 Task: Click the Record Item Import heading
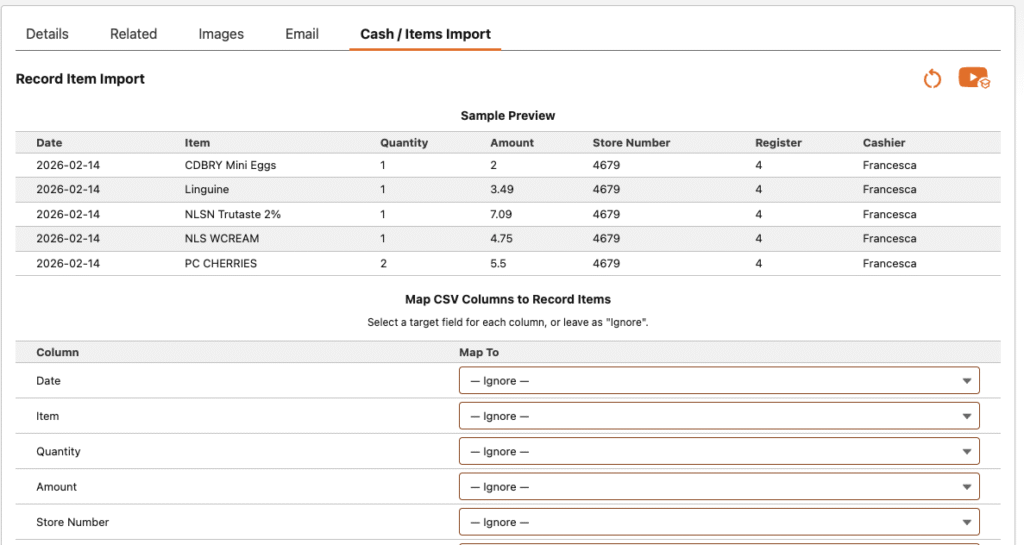tap(80, 79)
